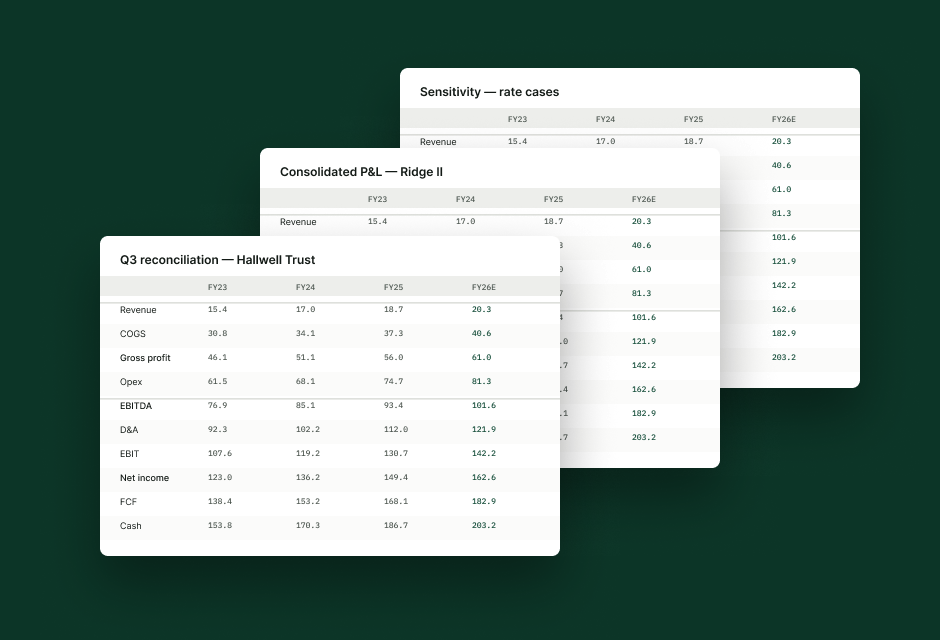Click the Gross profit row label
The width and height of the screenshot is (940, 640).
click(x=145, y=358)
